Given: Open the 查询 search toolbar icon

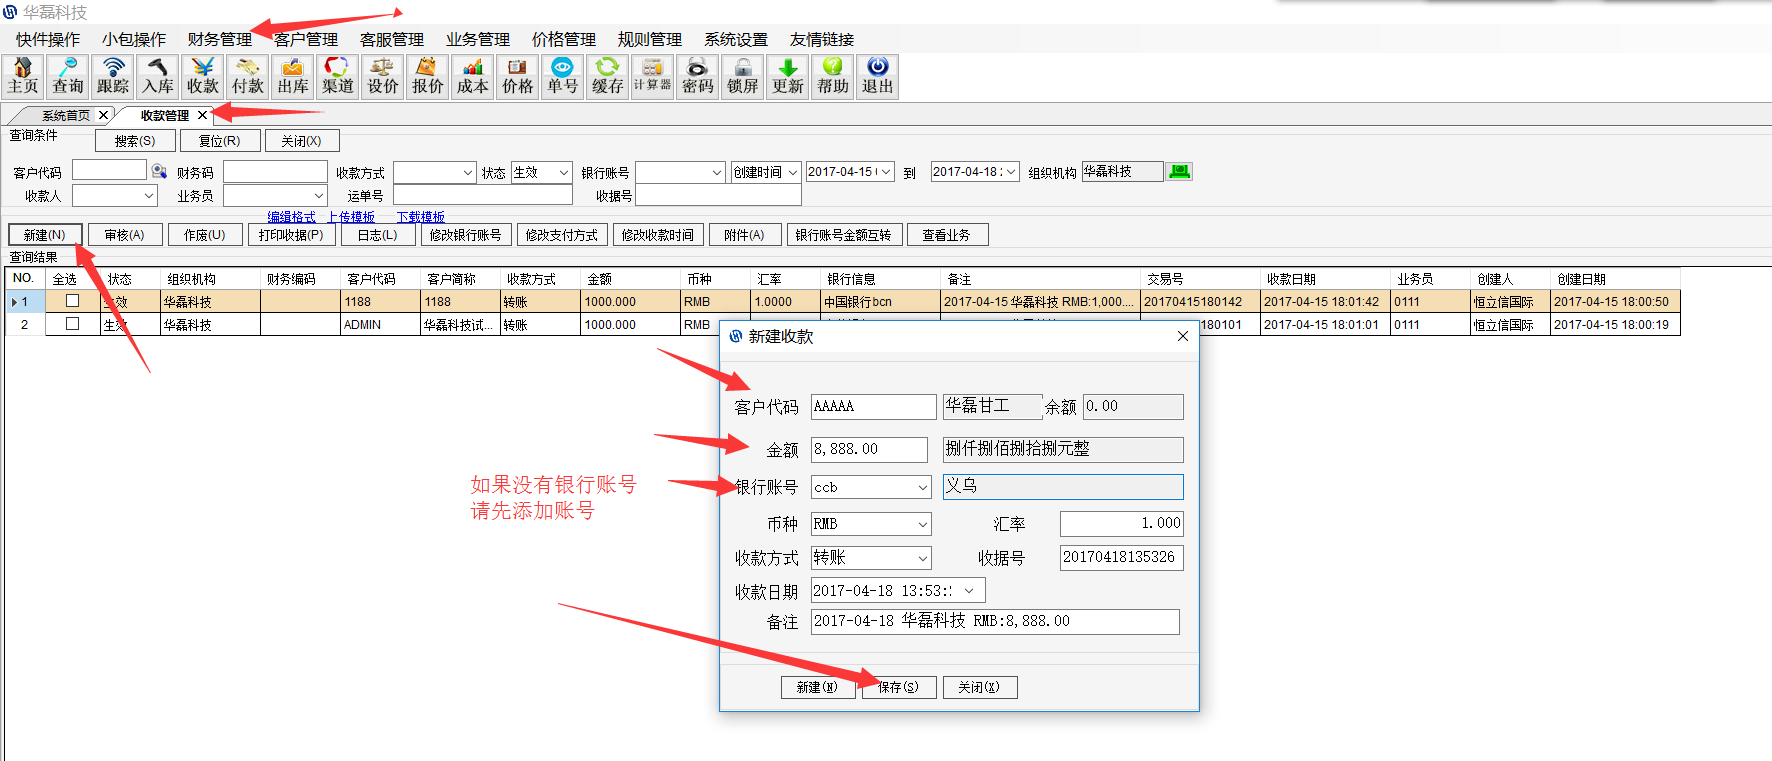Looking at the screenshot, I should pos(68,76).
